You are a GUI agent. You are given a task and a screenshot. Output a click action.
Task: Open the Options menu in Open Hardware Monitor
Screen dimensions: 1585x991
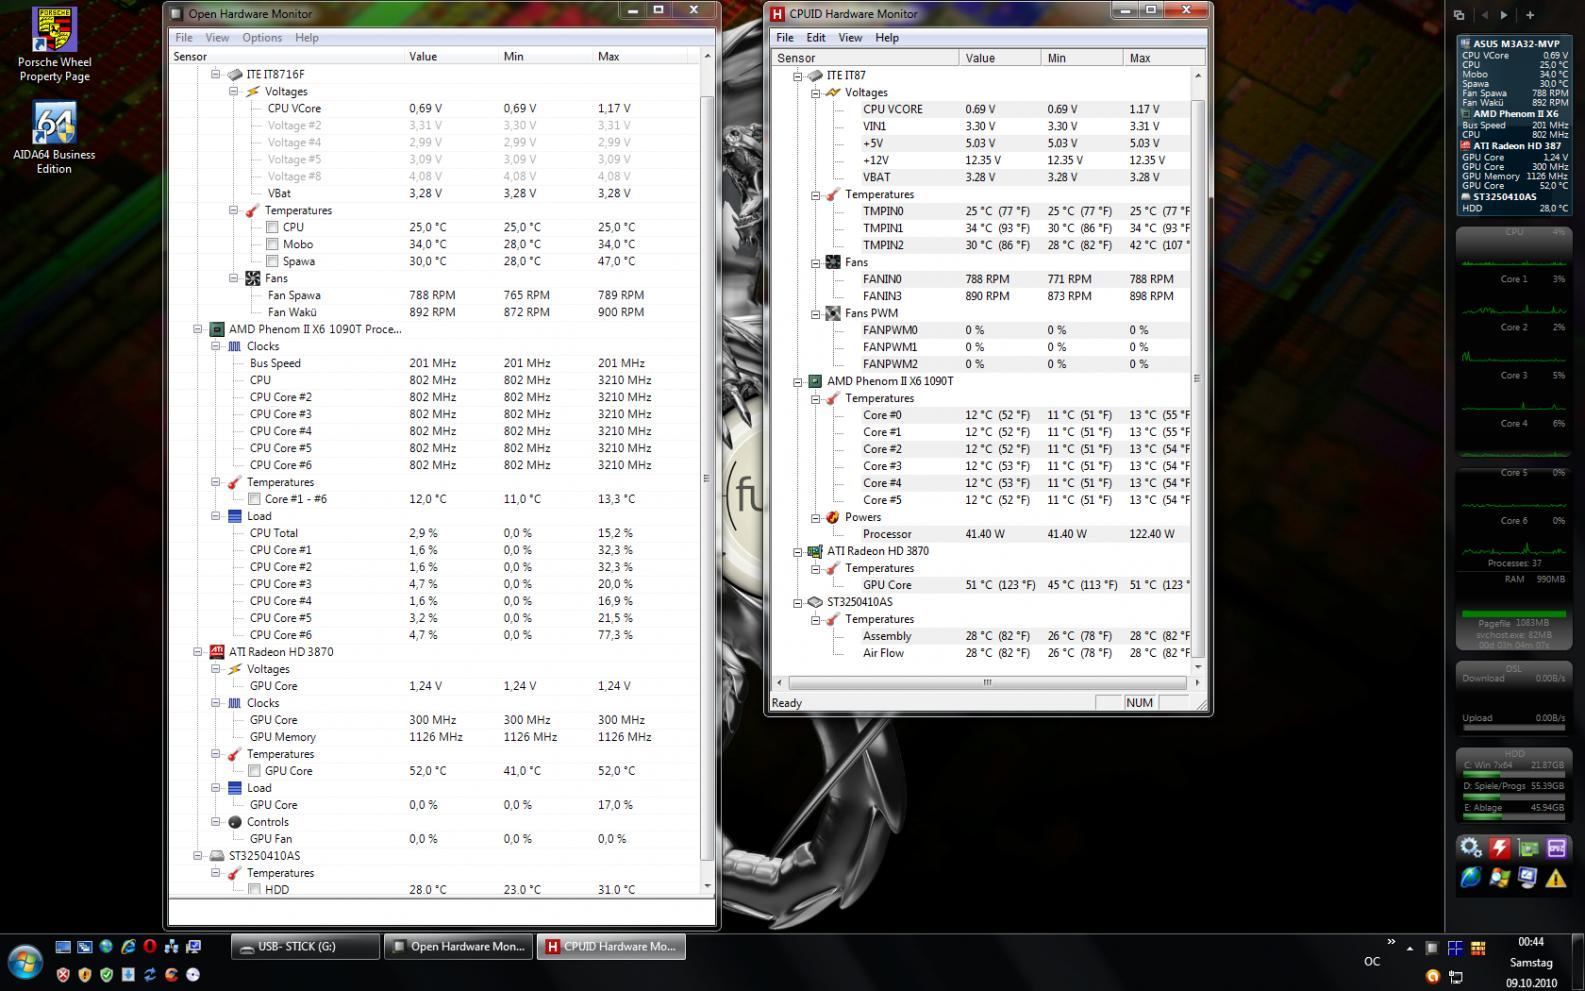(261, 37)
